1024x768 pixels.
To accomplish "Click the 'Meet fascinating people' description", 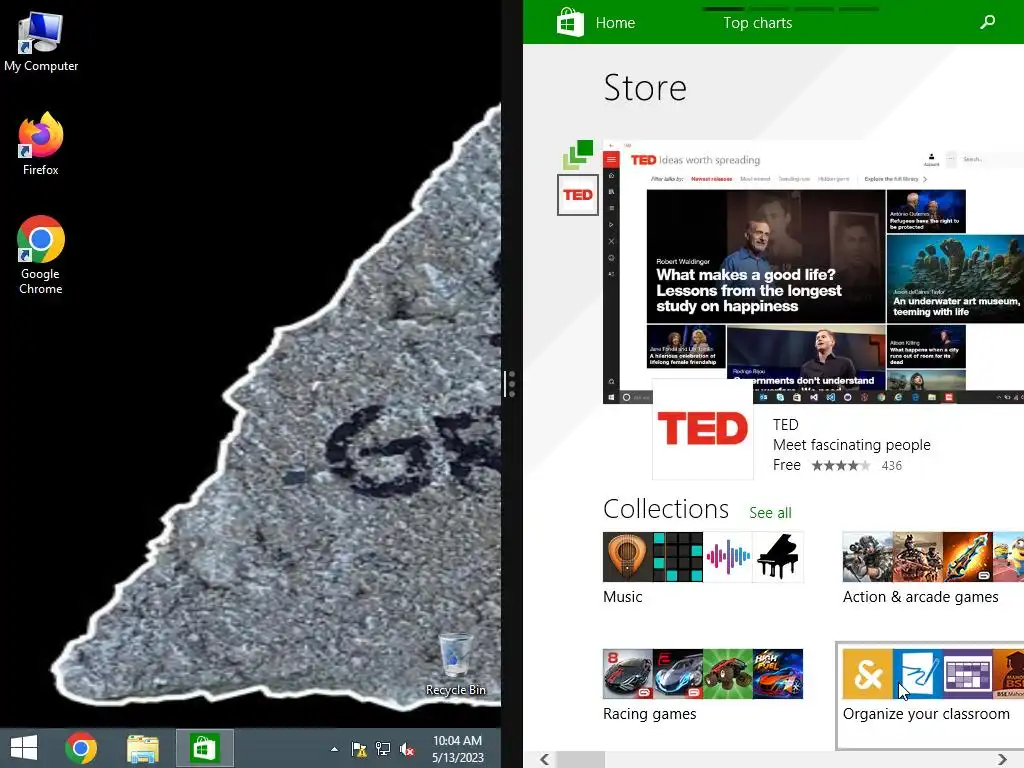I will [x=852, y=445].
